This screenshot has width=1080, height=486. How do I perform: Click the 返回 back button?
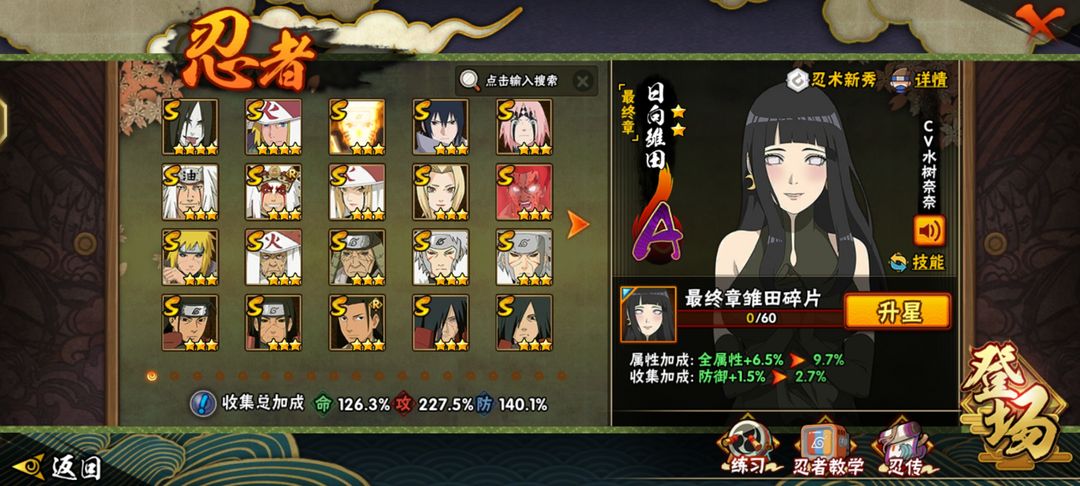click(58, 467)
